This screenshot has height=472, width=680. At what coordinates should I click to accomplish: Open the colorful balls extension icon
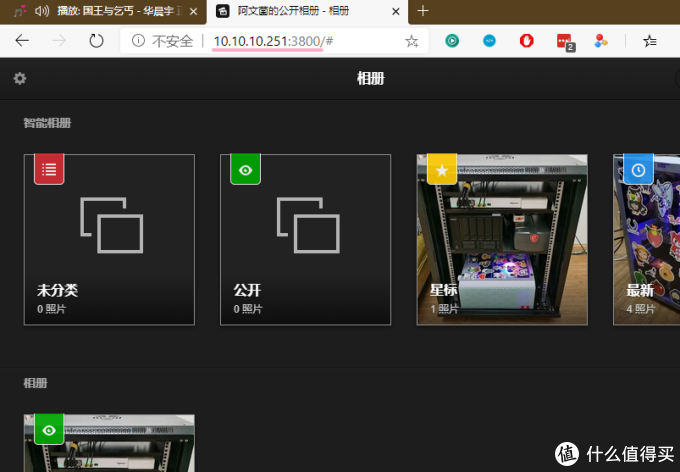[601, 41]
